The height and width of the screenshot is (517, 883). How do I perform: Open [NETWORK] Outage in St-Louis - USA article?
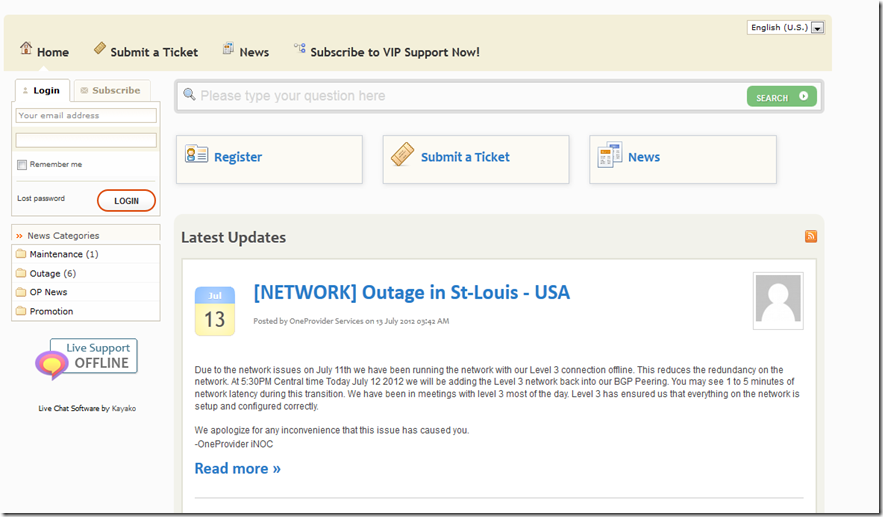412,292
